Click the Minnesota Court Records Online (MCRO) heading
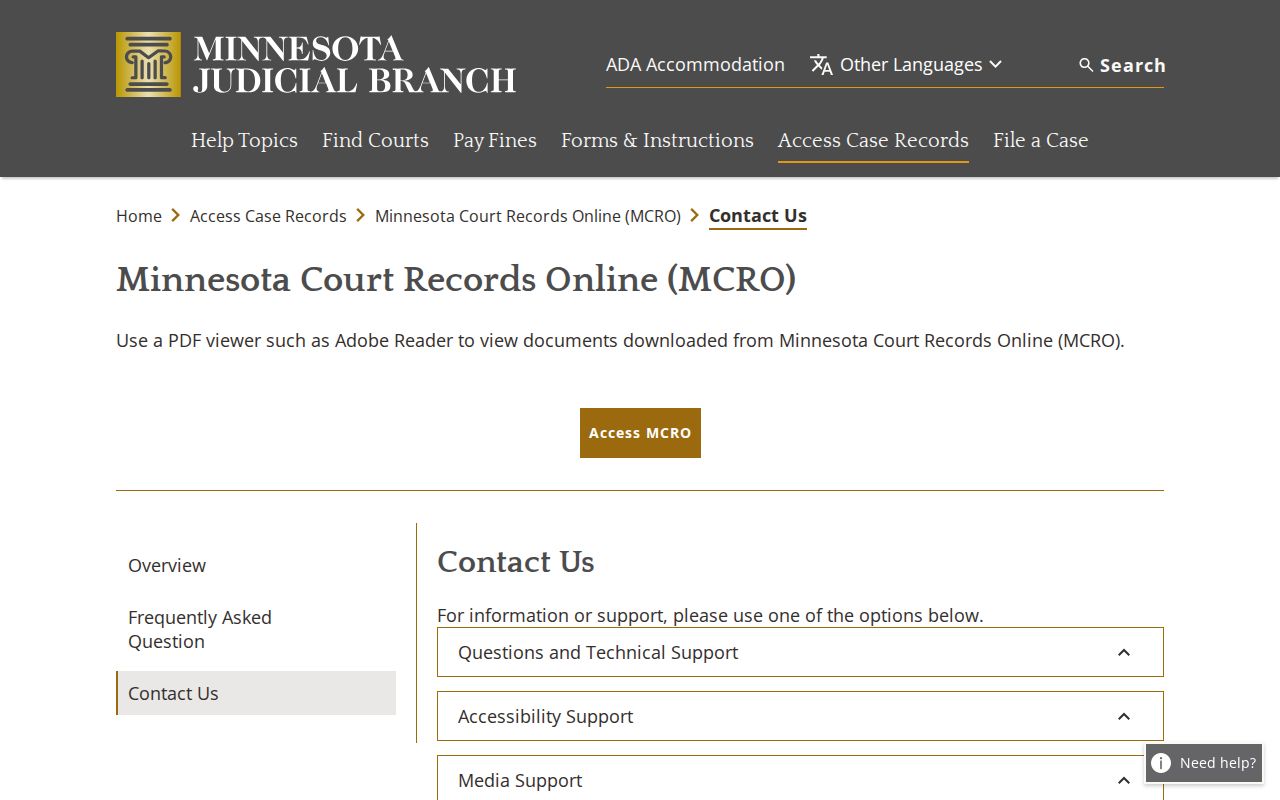1280x800 pixels. 456,279
